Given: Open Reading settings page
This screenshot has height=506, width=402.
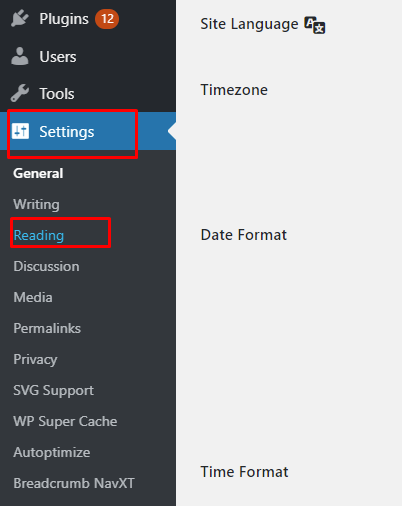Looking at the screenshot, I should click(39, 235).
